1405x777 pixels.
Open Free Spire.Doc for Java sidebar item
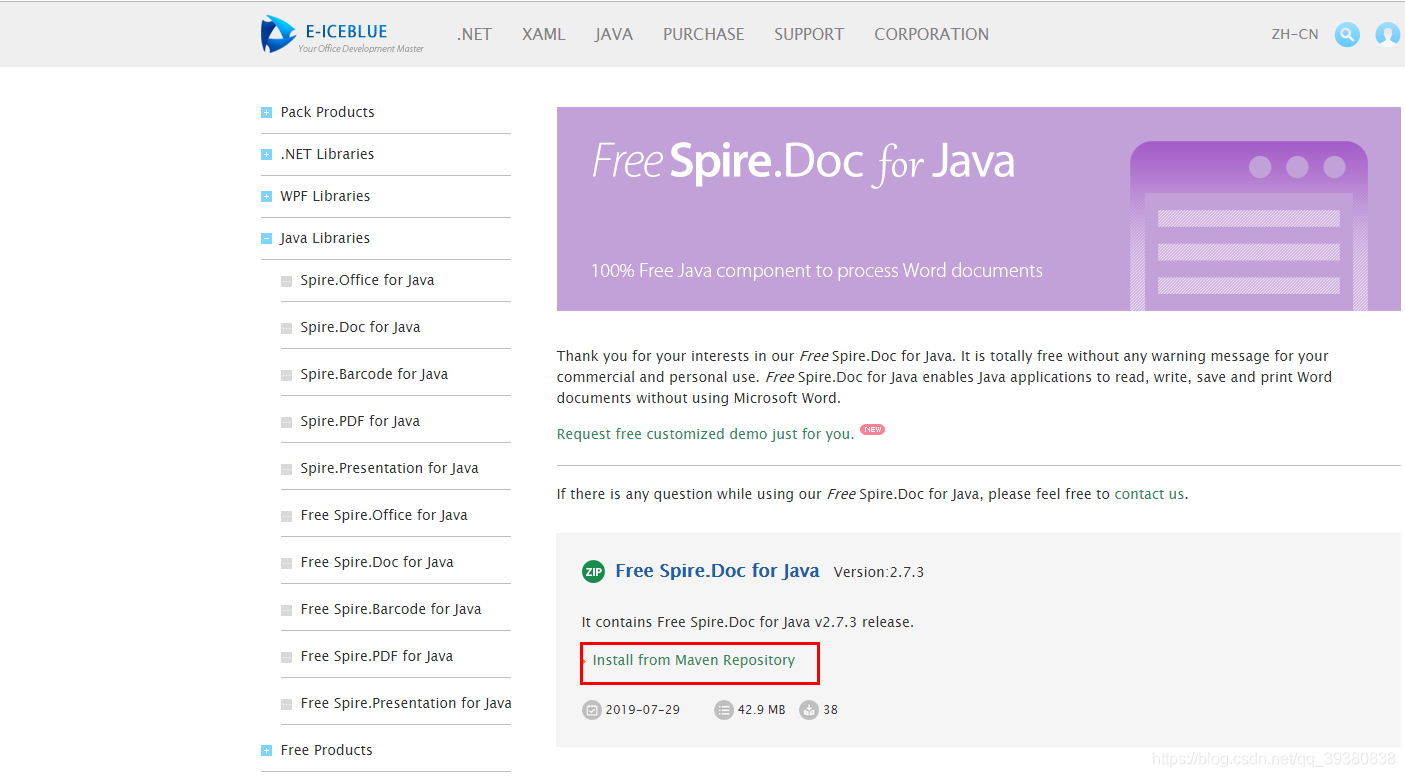tap(377, 562)
